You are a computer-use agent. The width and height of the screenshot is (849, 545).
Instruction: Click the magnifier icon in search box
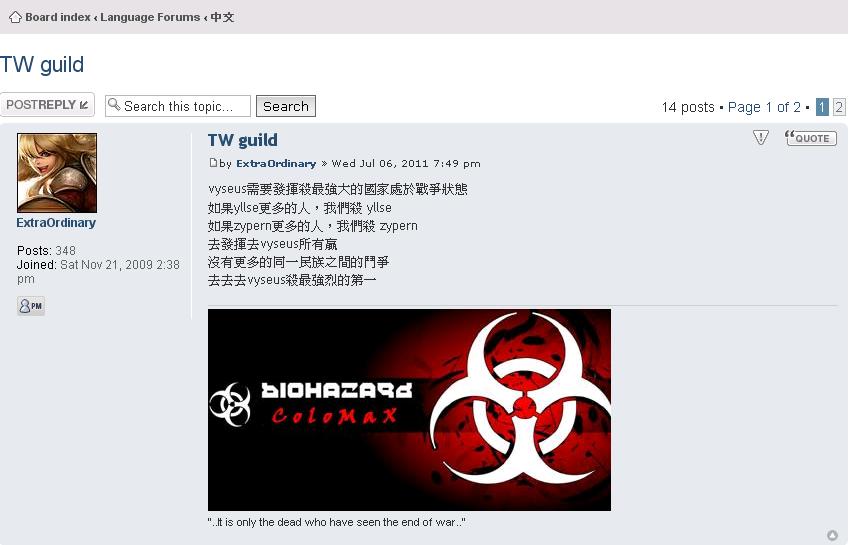(x=114, y=103)
